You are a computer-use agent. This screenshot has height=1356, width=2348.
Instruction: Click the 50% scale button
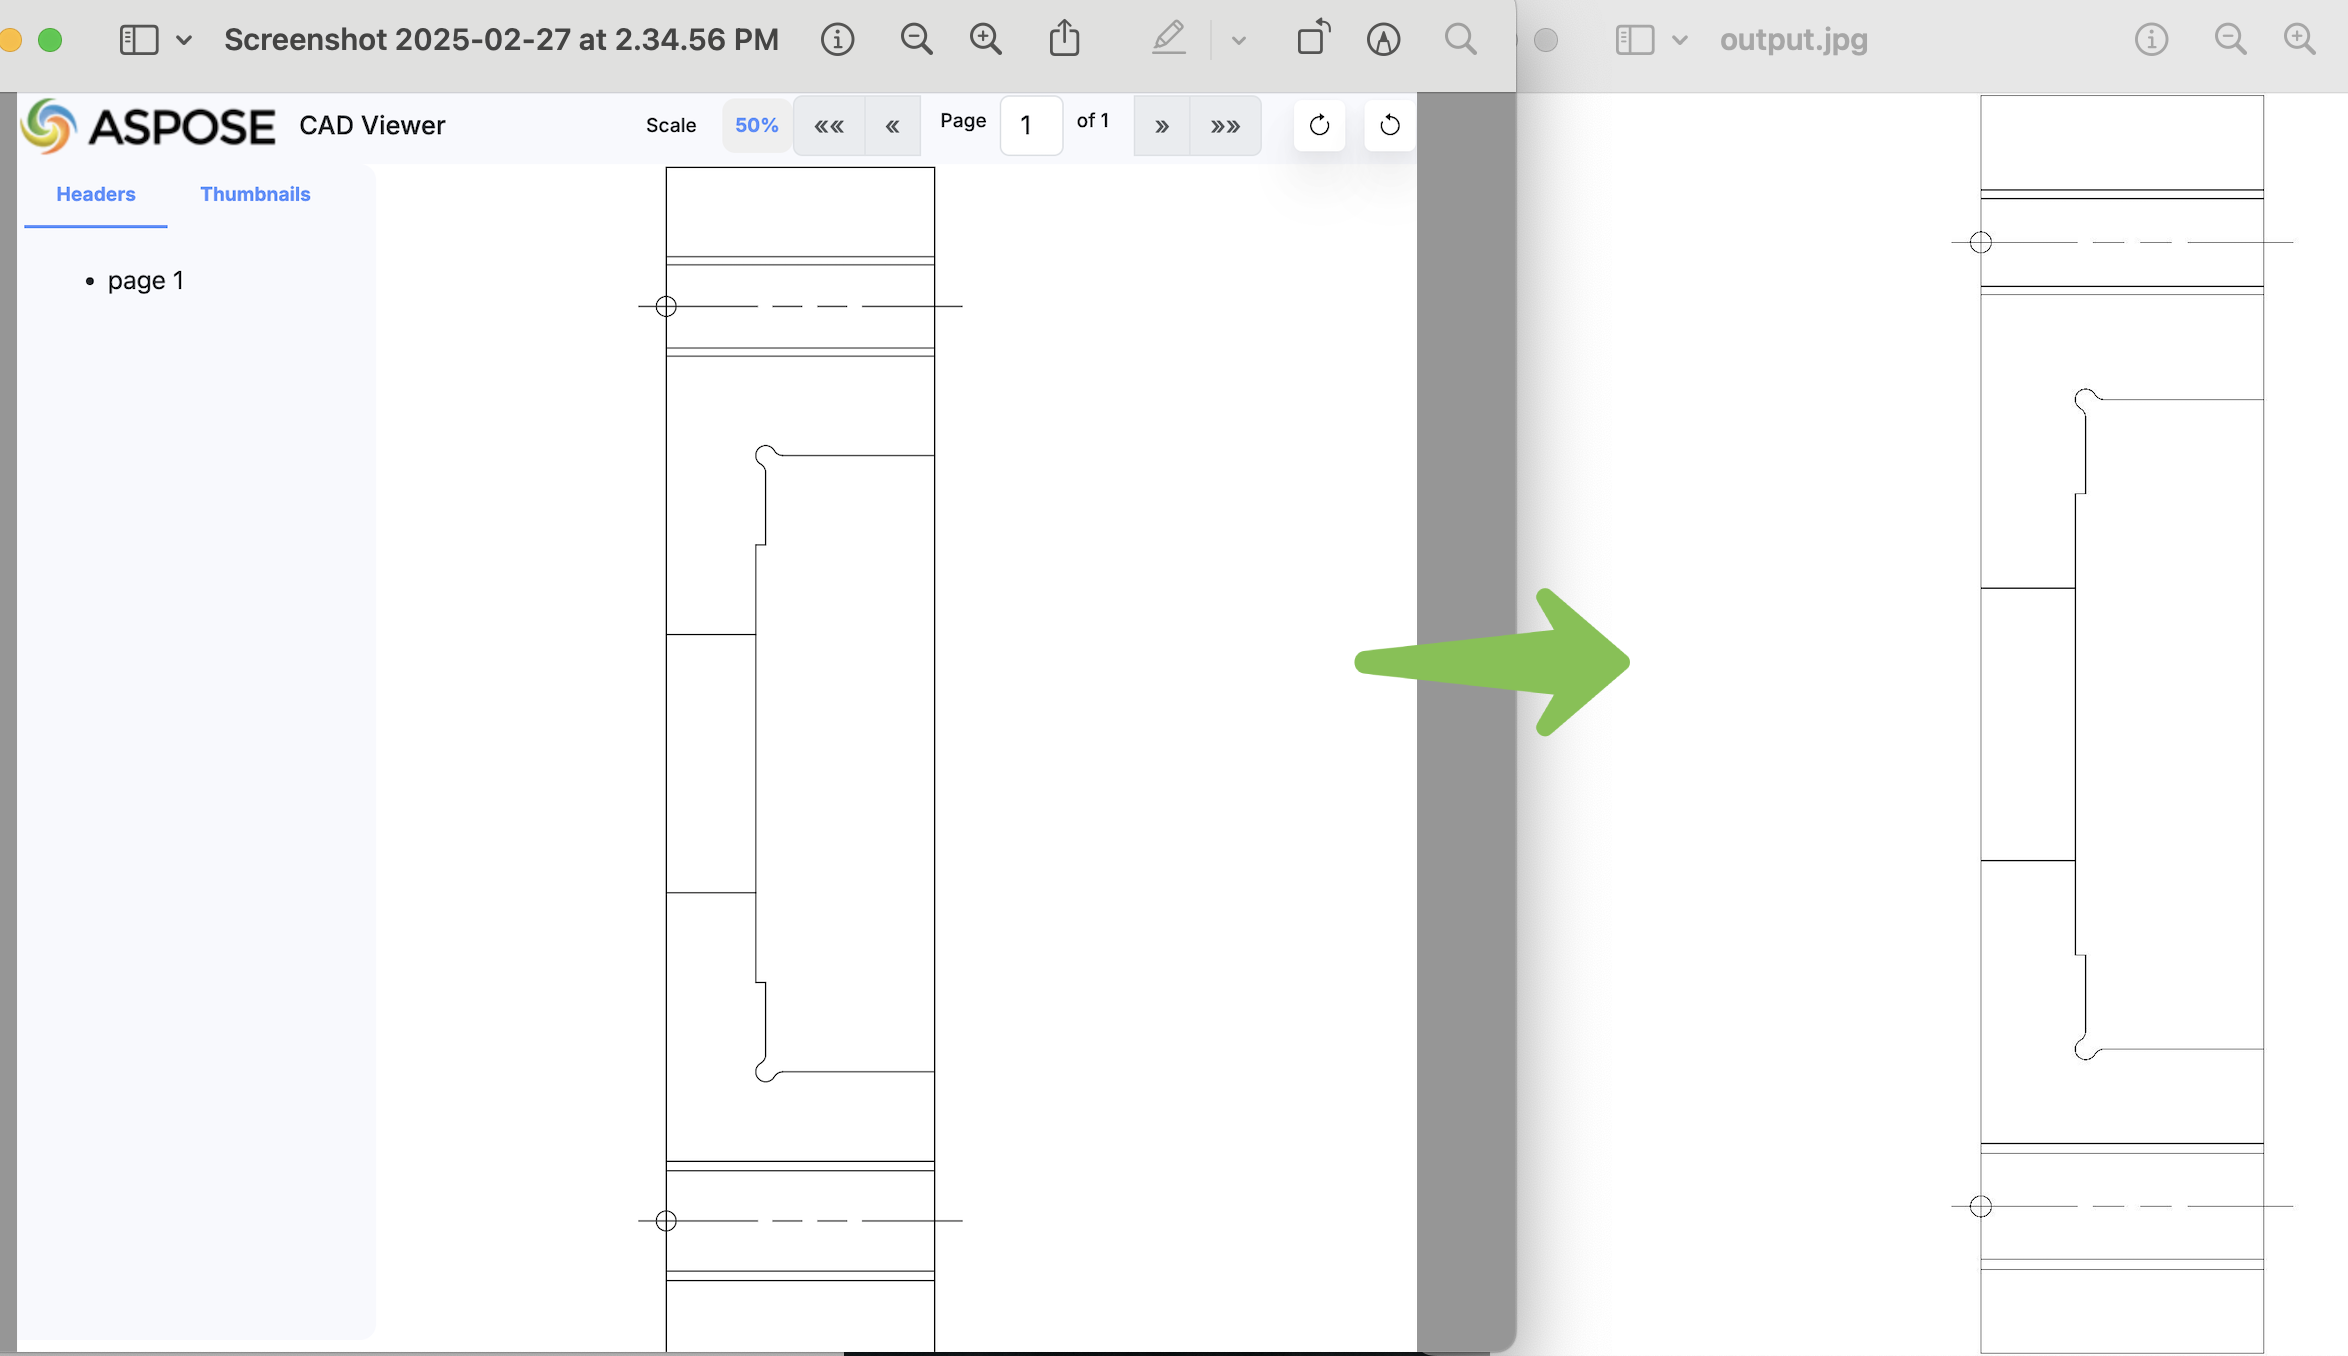[756, 126]
